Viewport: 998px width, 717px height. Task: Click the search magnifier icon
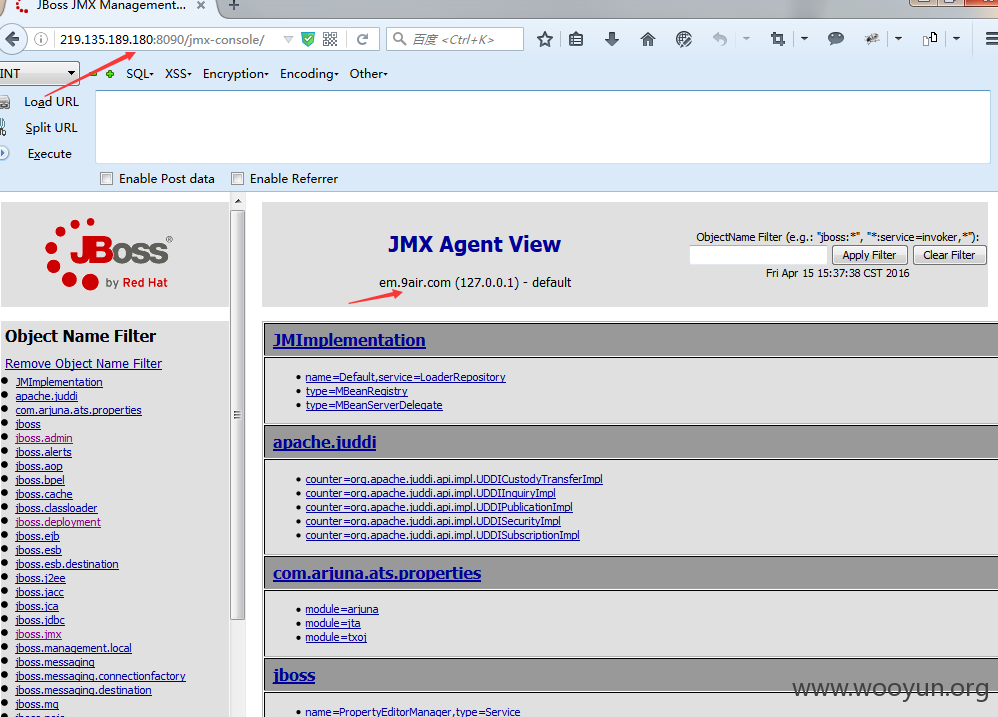pyautogui.click(x=400, y=39)
